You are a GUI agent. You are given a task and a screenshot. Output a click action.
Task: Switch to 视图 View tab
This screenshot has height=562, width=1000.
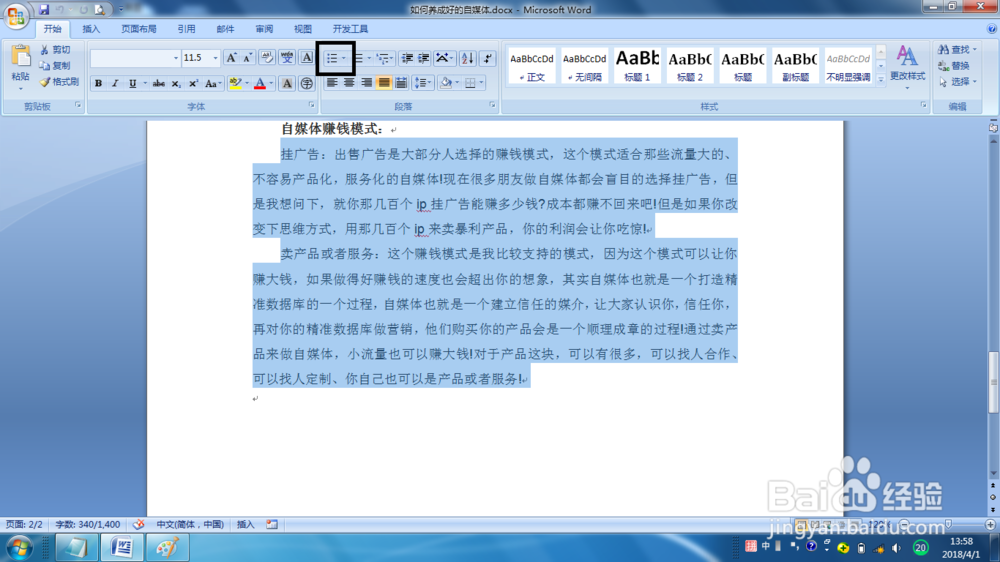(303, 29)
